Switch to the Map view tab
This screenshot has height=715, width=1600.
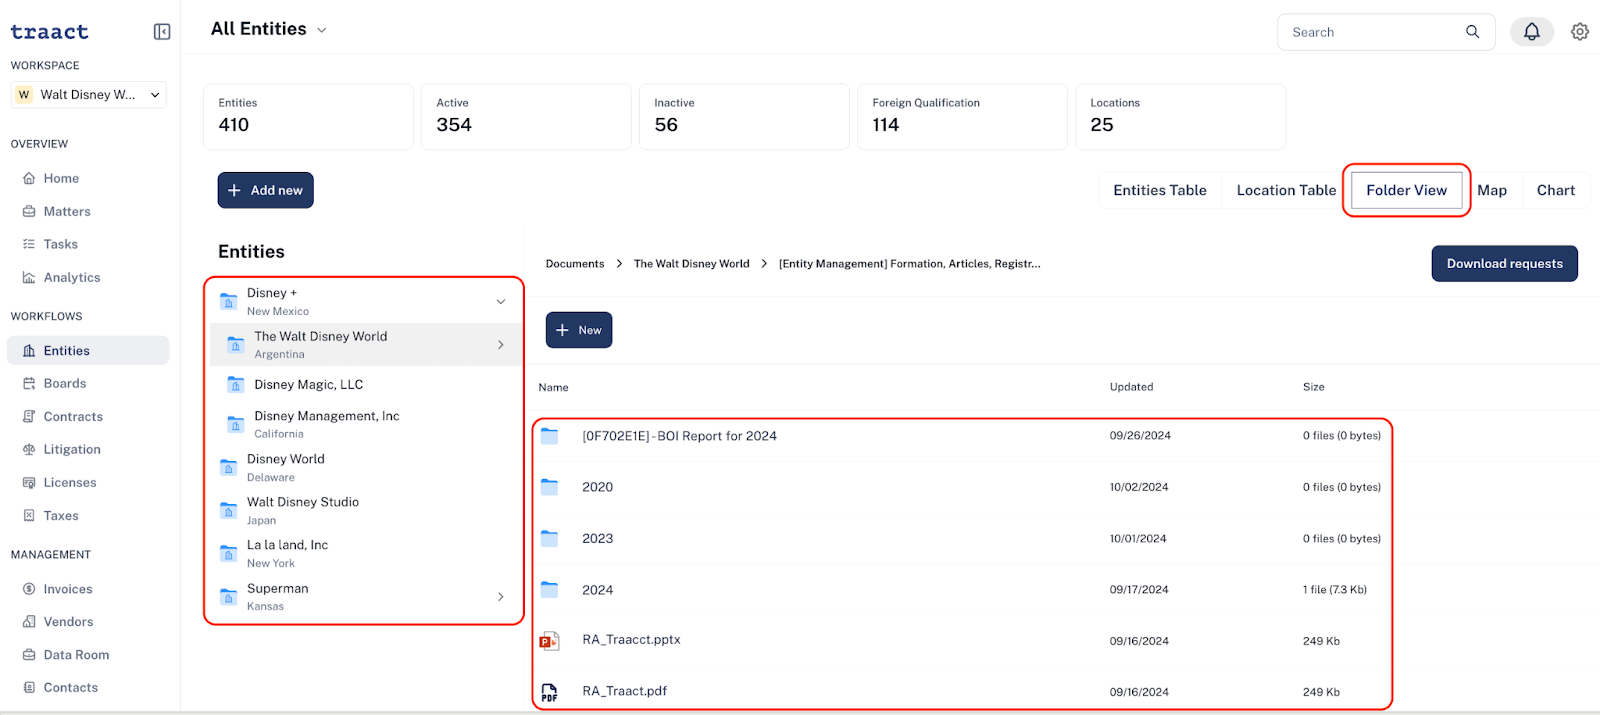point(1492,190)
